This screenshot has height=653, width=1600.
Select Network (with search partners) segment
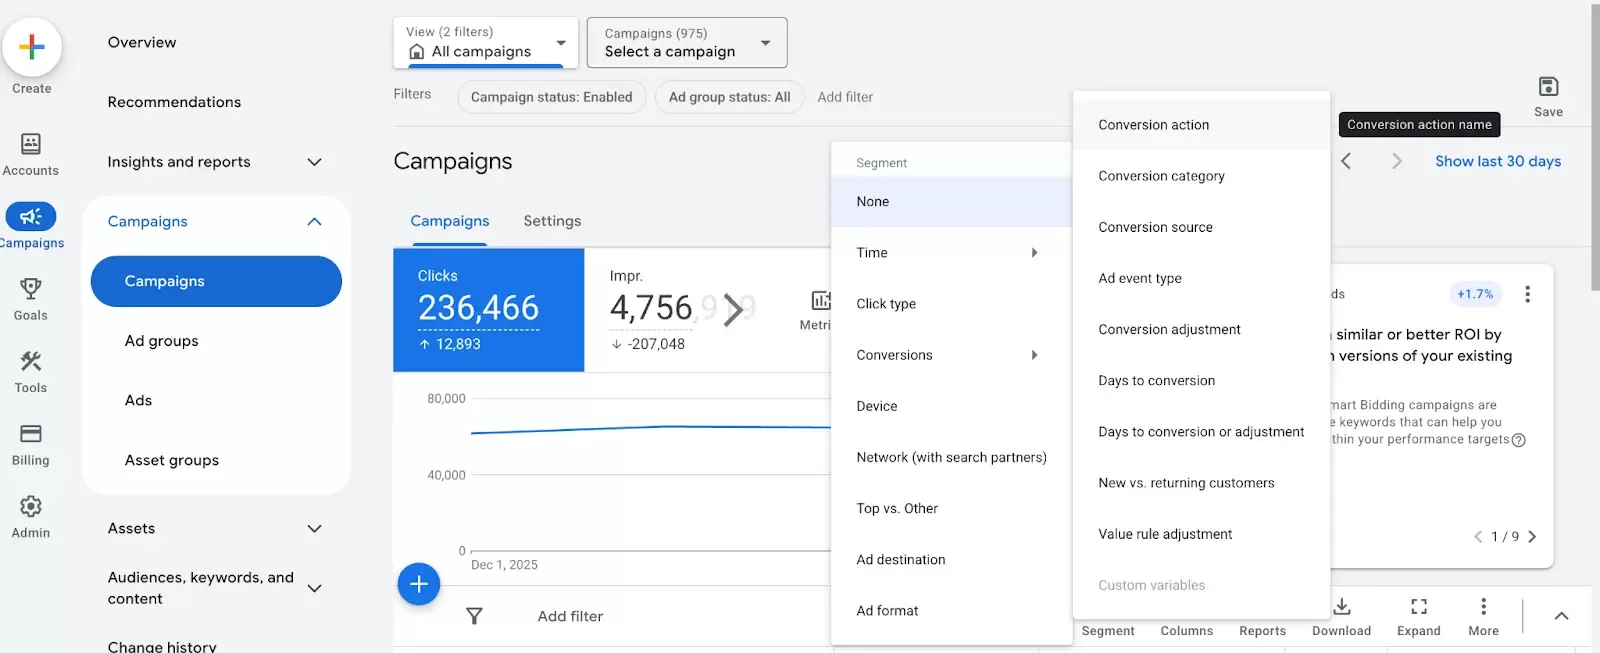951,457
